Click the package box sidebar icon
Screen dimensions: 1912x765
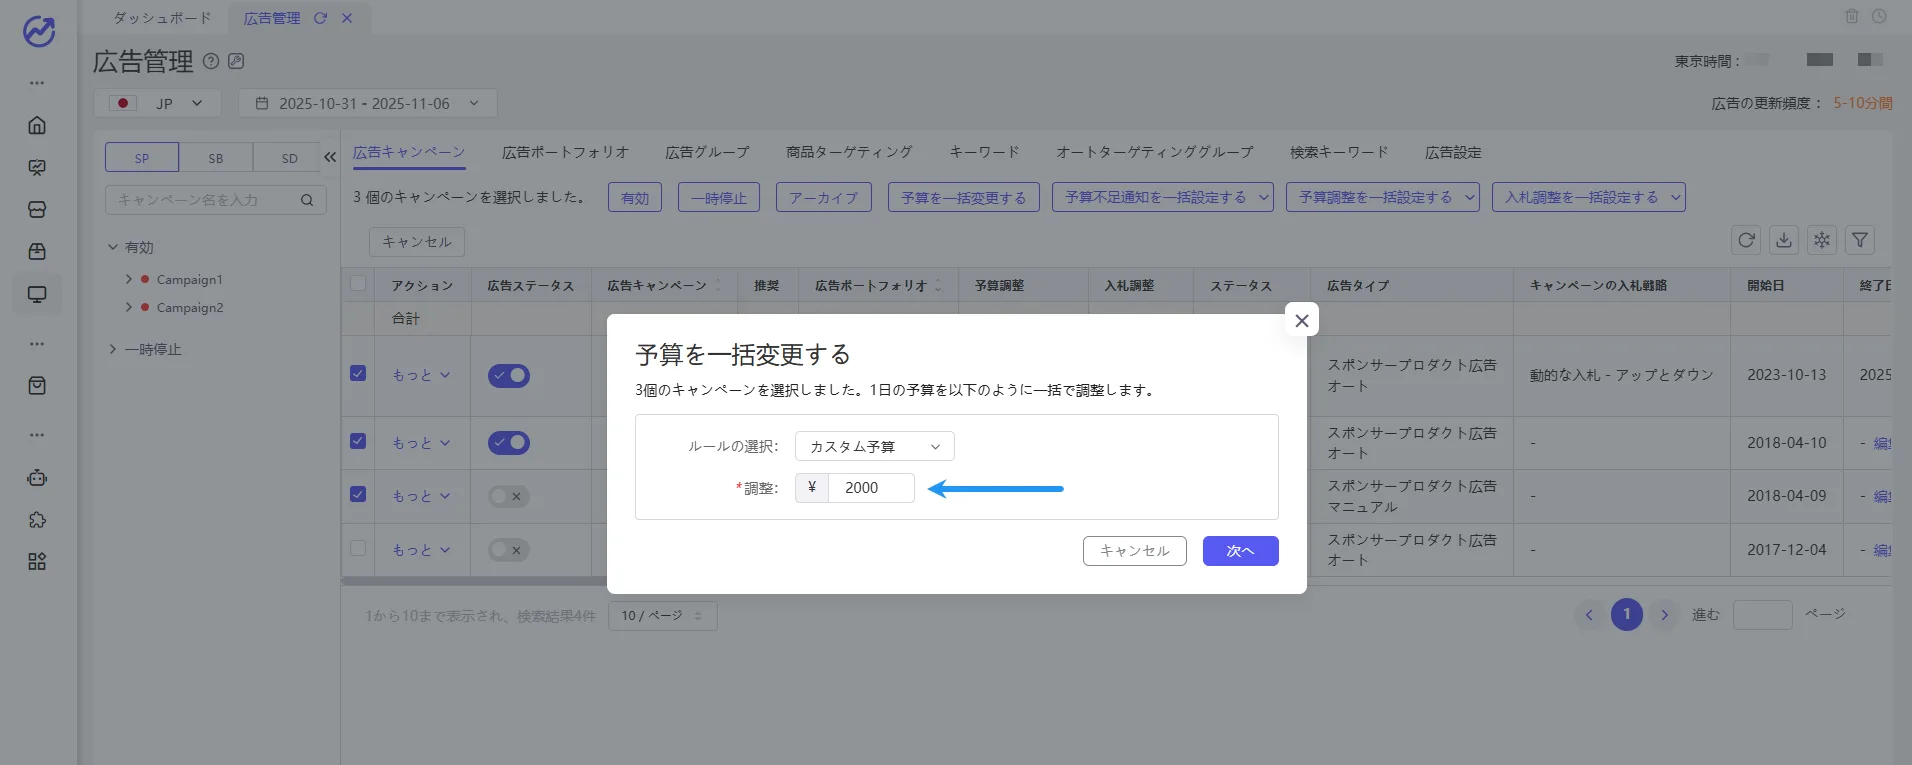coord(37,251)
